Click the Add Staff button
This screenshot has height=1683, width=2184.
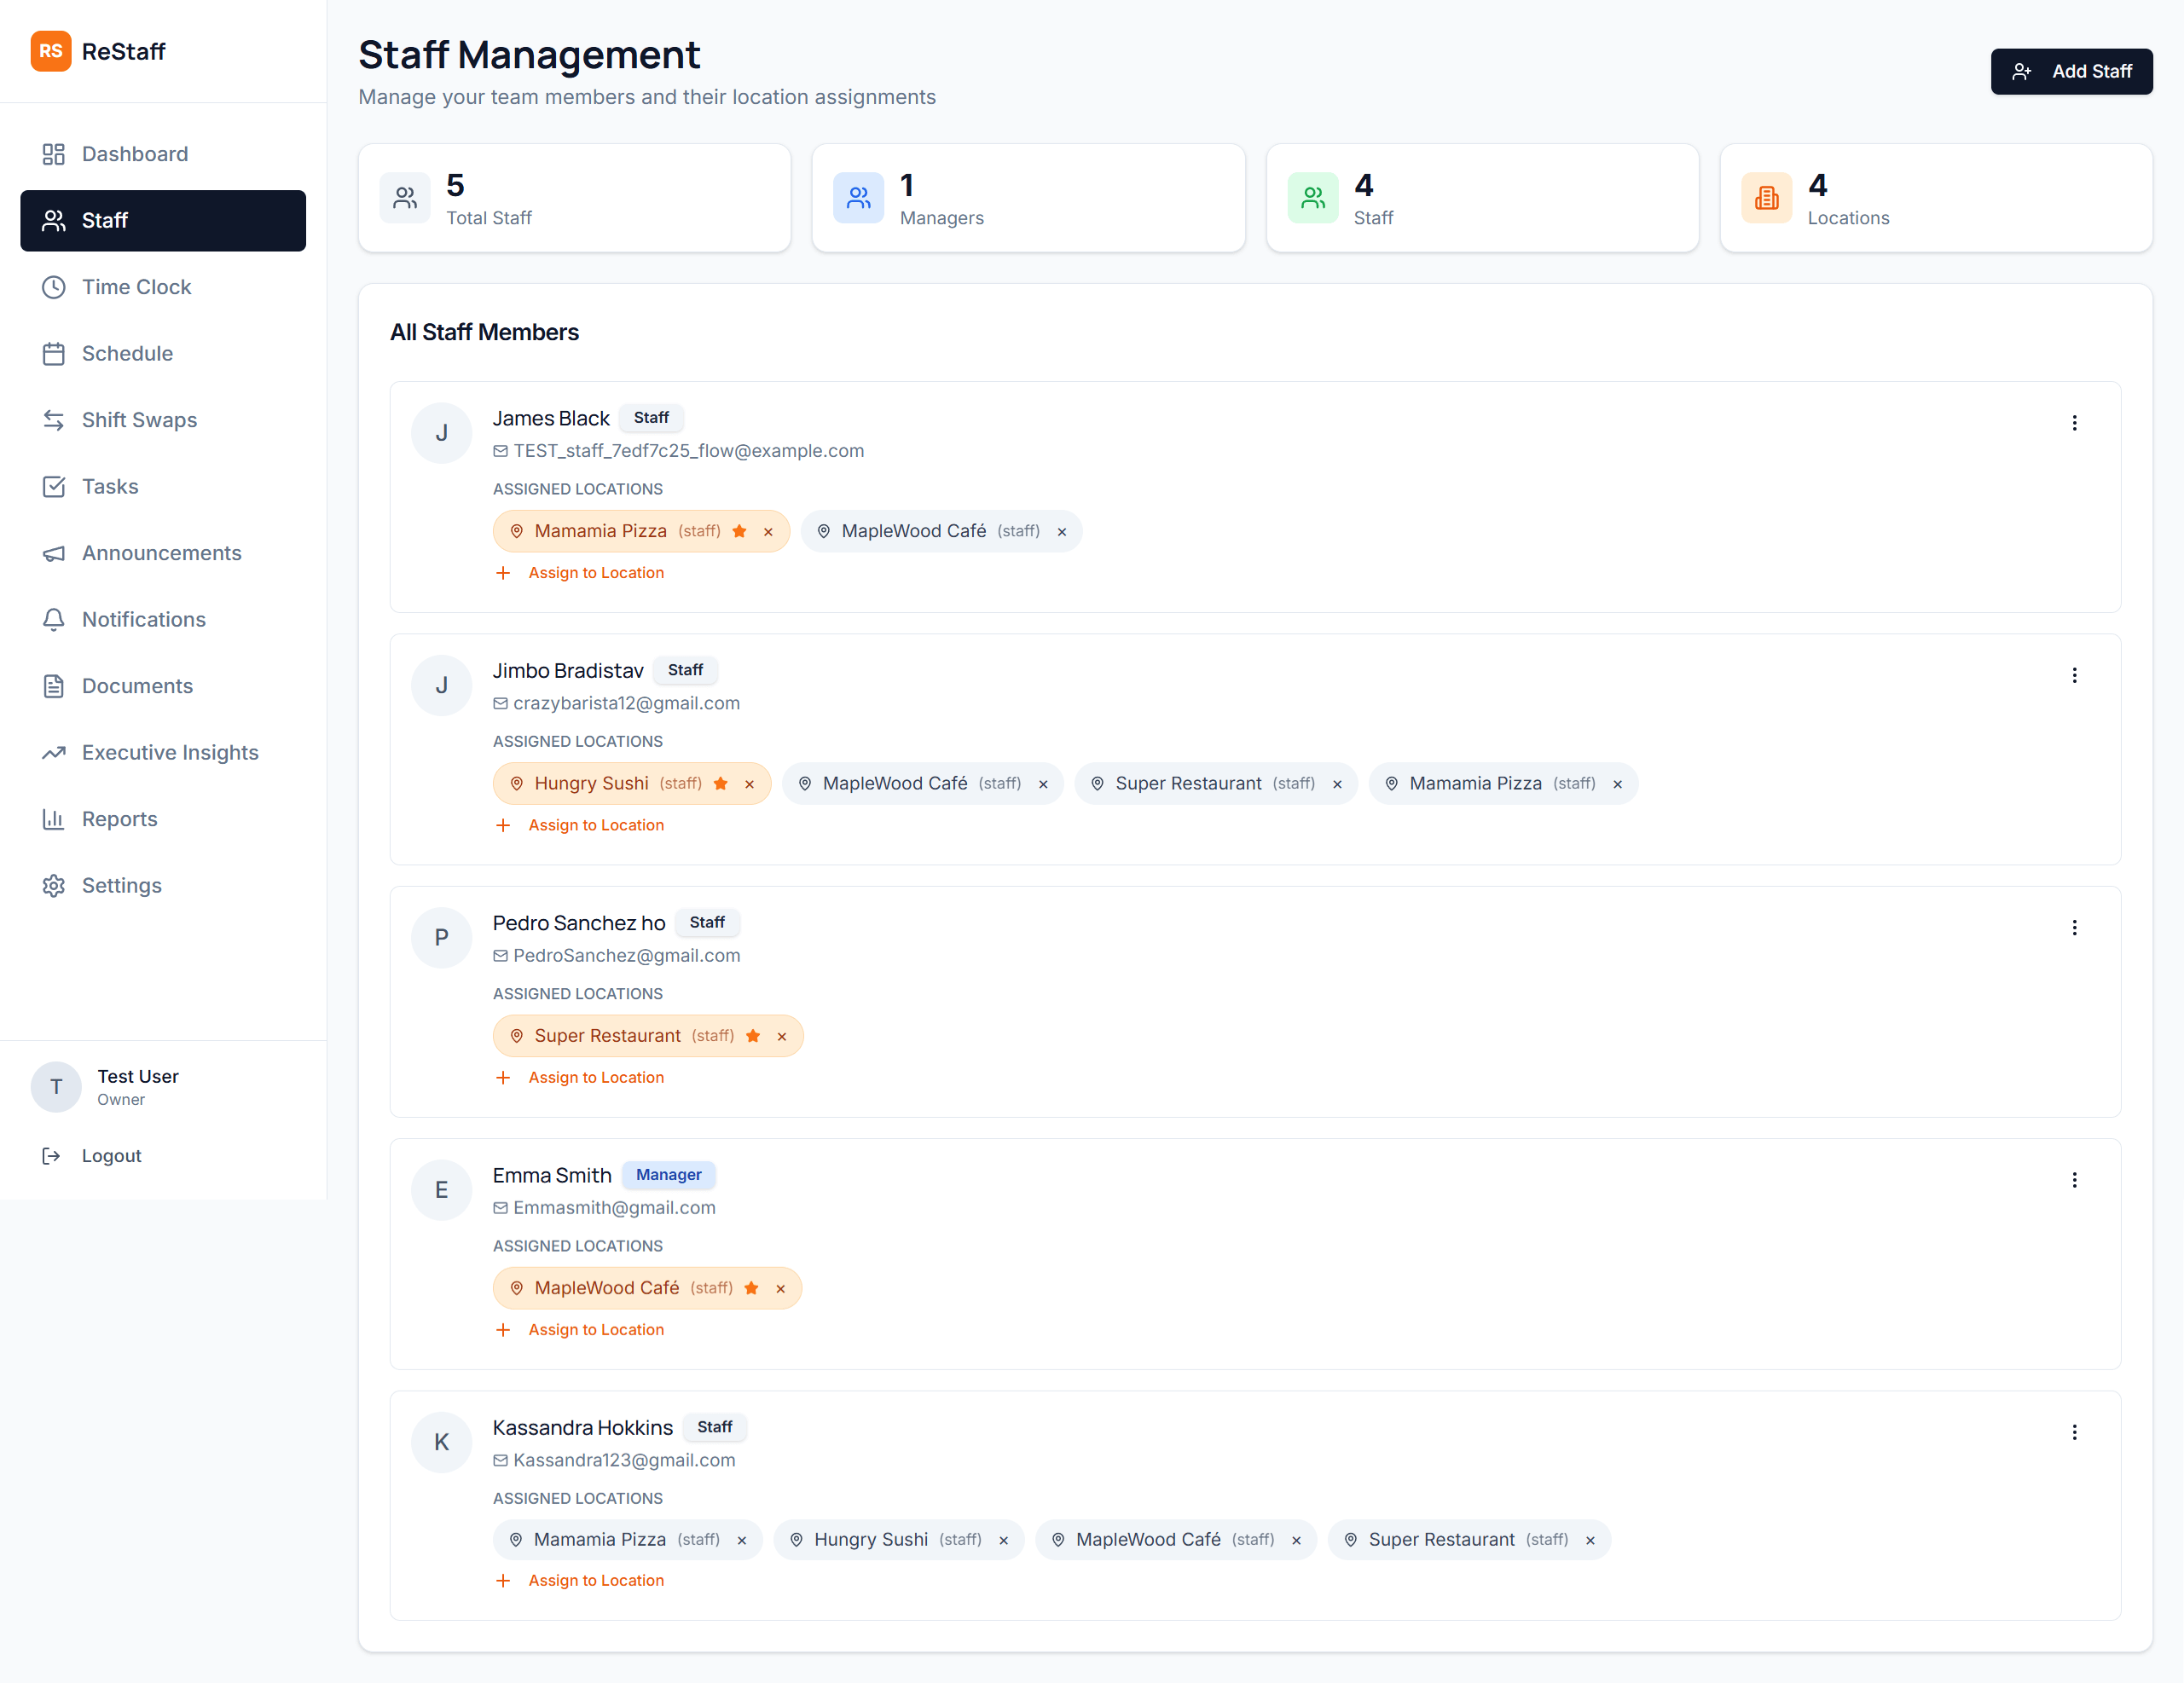(2071, 71)
